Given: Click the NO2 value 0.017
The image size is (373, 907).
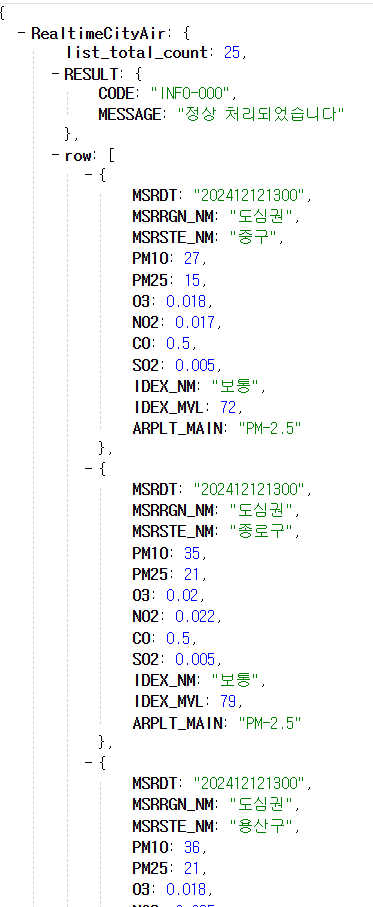Looking at the screenshot, I should (x=195, y=322).
